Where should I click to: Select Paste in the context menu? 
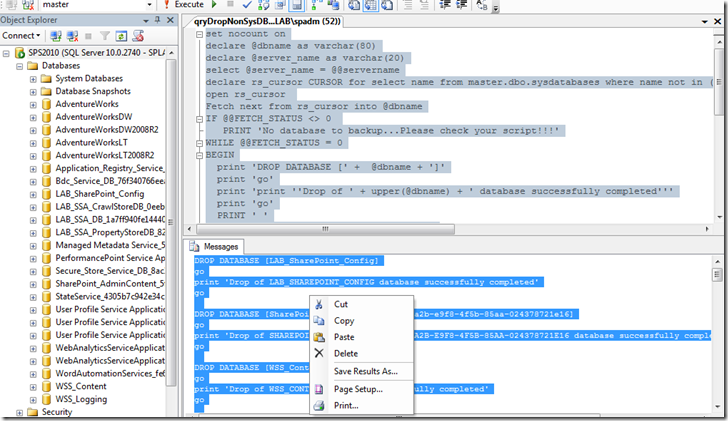pyautogui.click(x=344, y=337)
